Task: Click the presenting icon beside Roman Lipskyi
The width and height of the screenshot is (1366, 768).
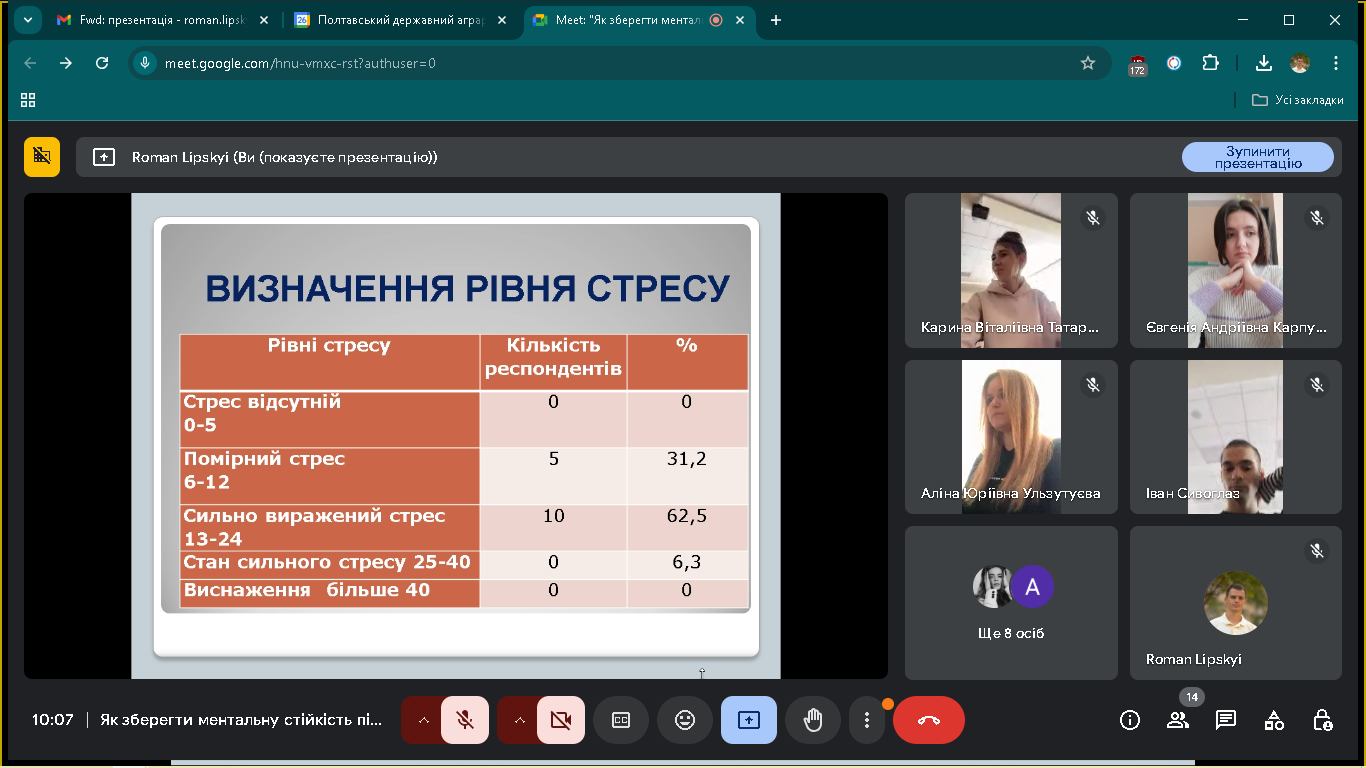Action: (x=104, y=157)
